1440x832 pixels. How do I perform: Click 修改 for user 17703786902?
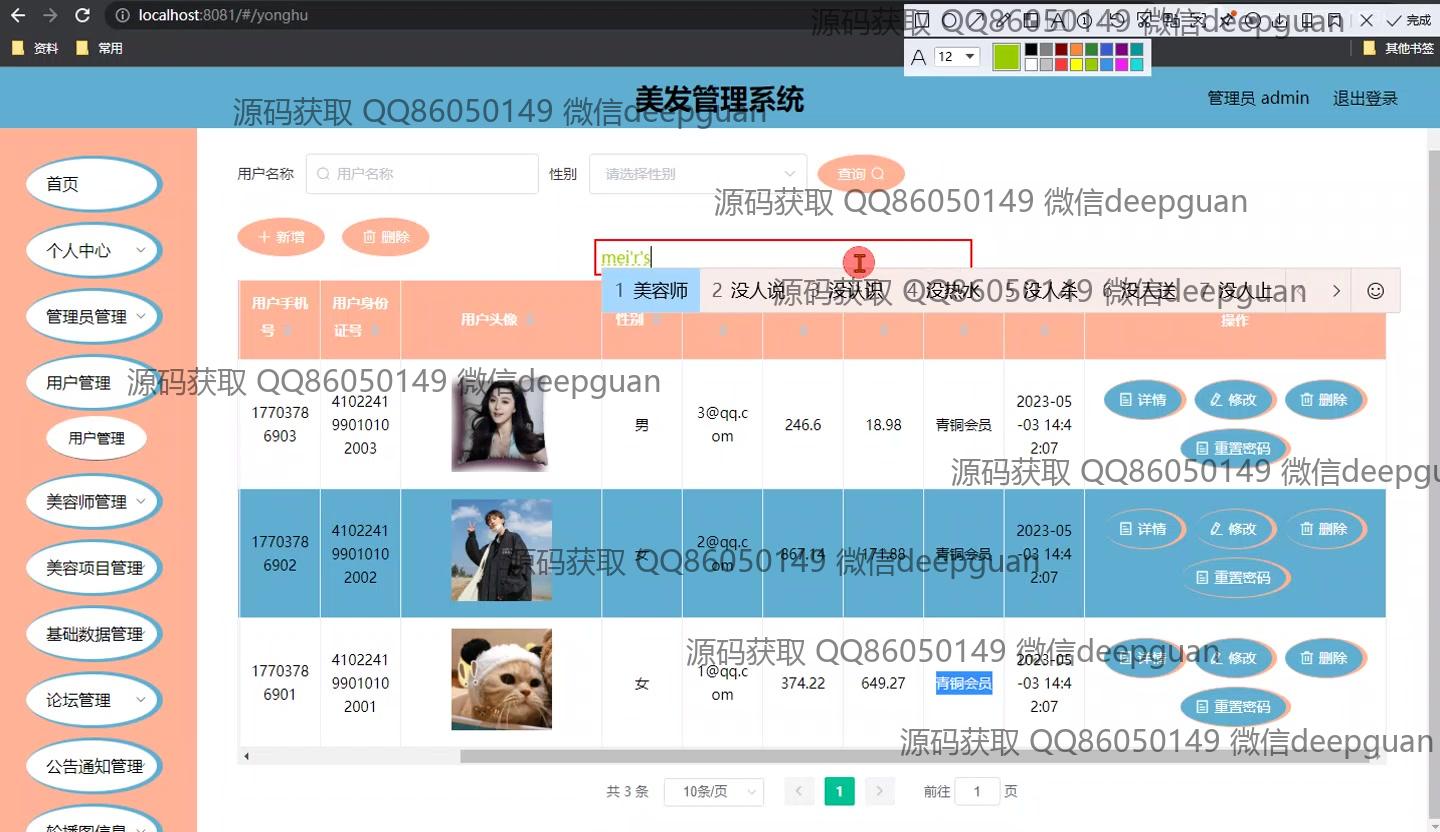click(1234, 529)
